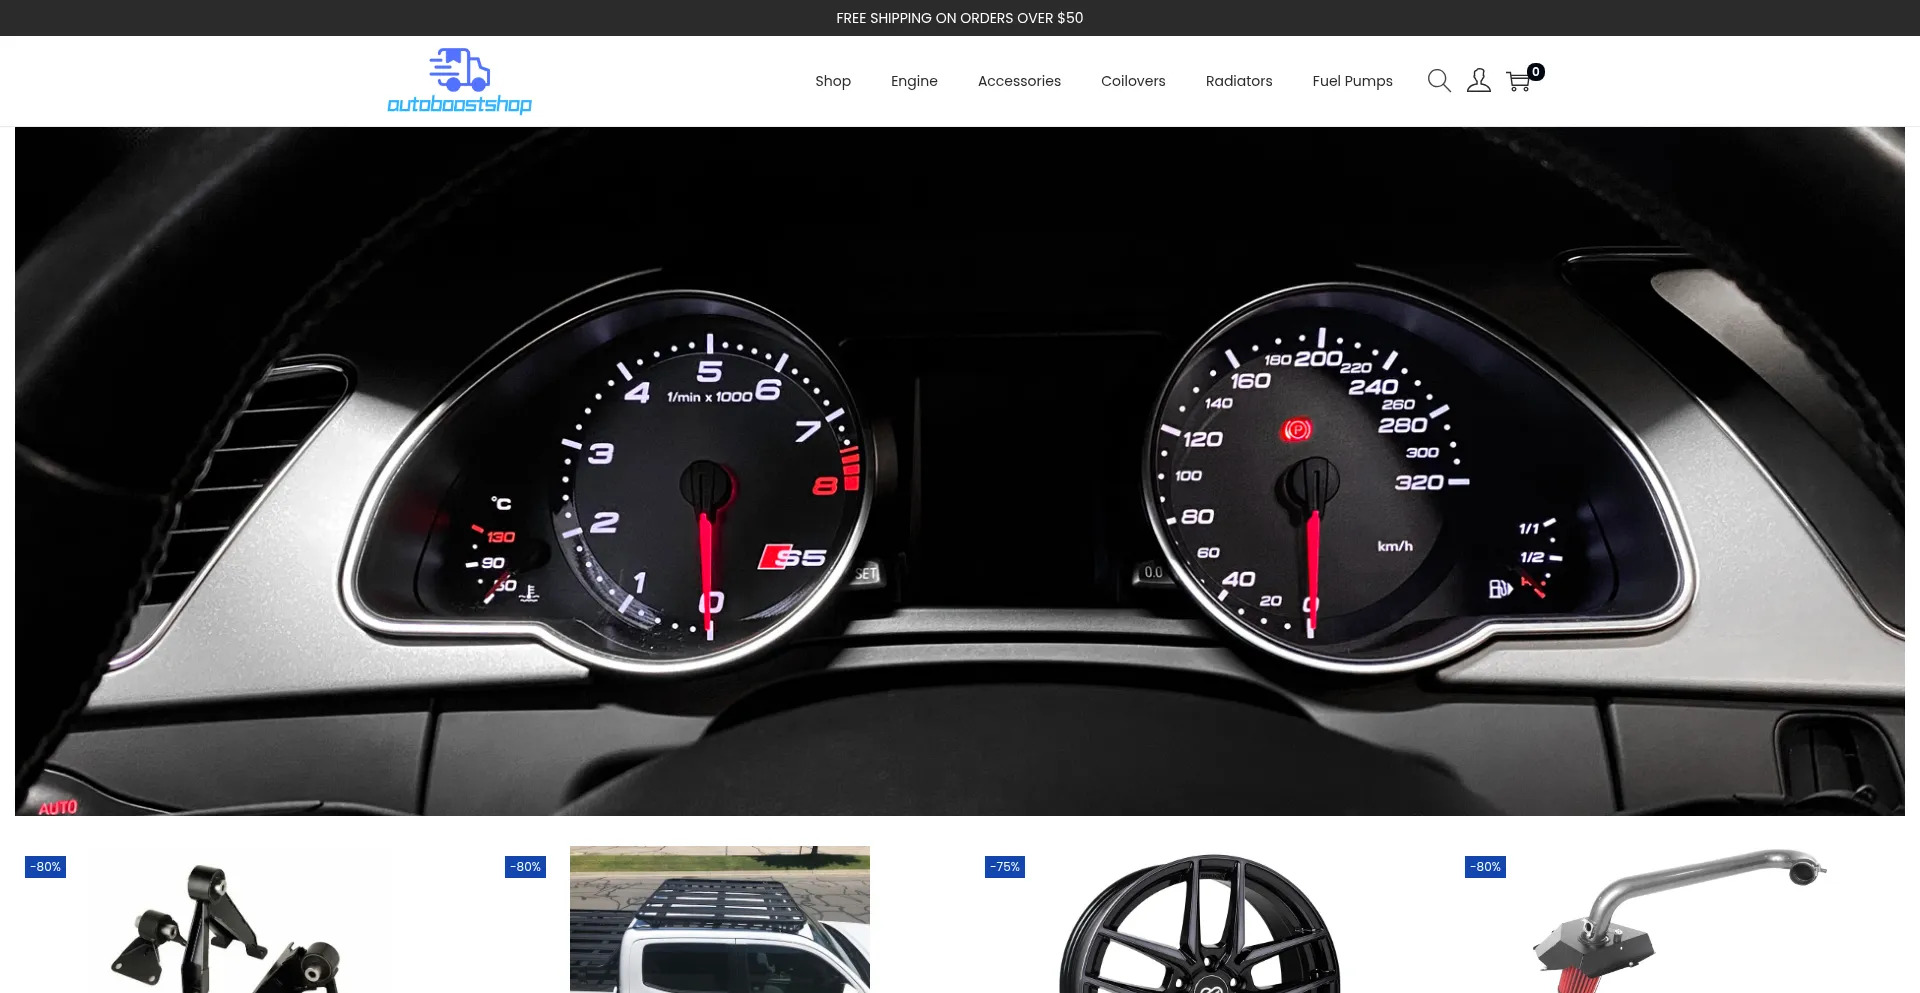
Task: Open the search magnifier icon
Action: (1439, 81)
